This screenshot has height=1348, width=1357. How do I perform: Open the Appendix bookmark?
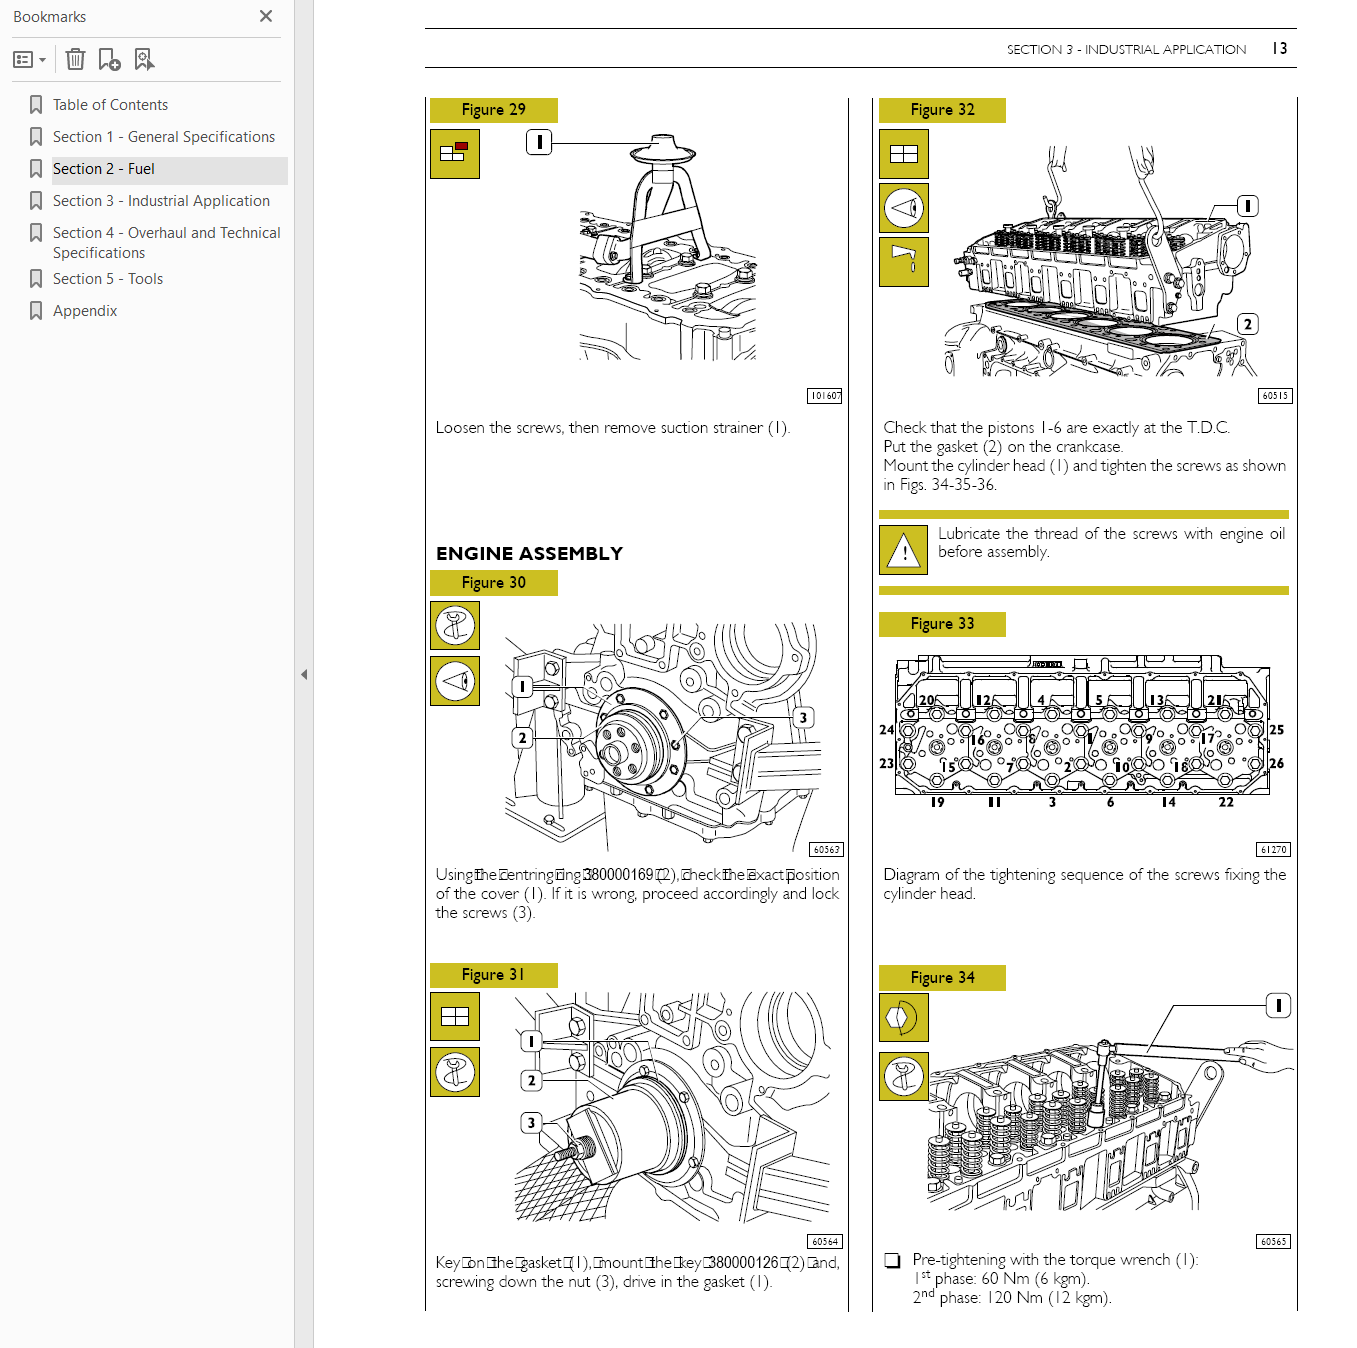point(85,311)
